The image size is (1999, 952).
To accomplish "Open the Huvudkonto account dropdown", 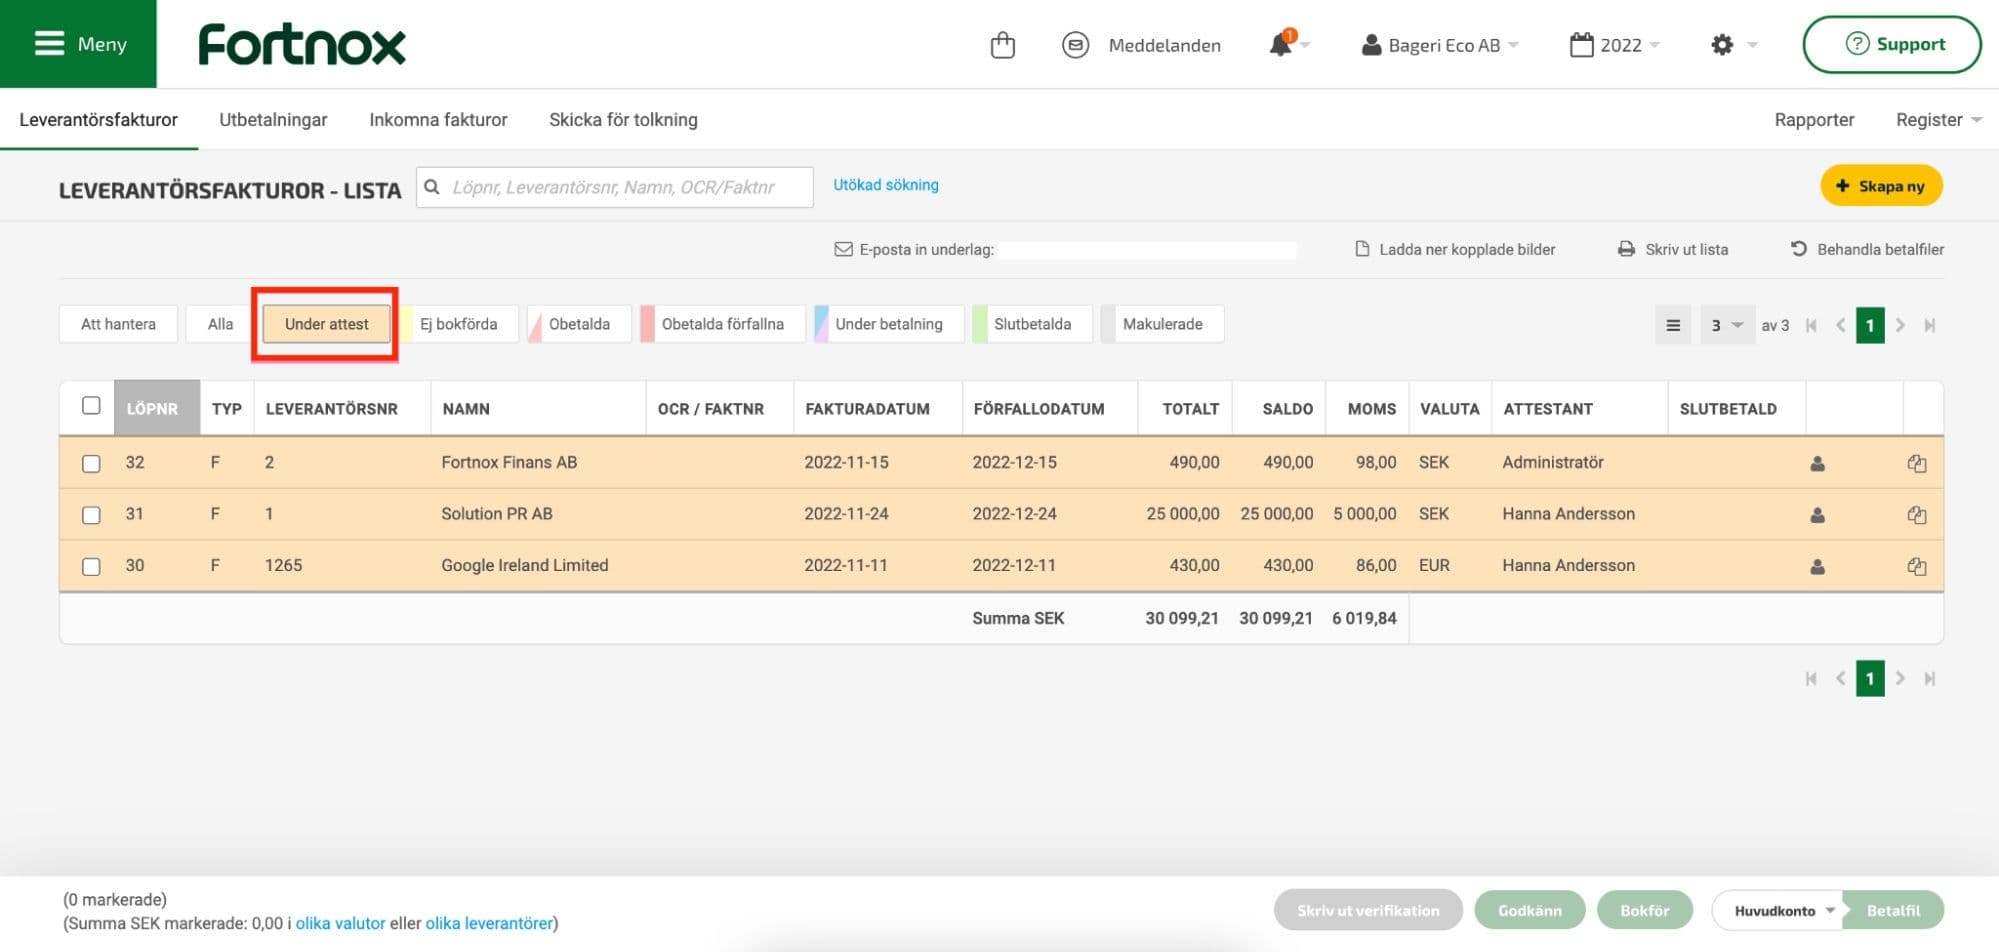I will pos(1778,910).
